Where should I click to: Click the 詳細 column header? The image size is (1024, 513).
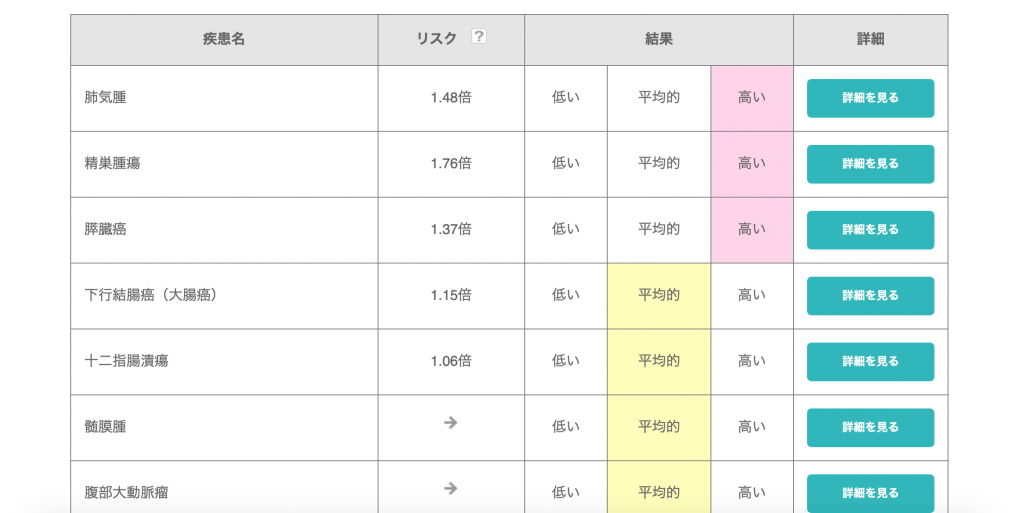point(870,39)
